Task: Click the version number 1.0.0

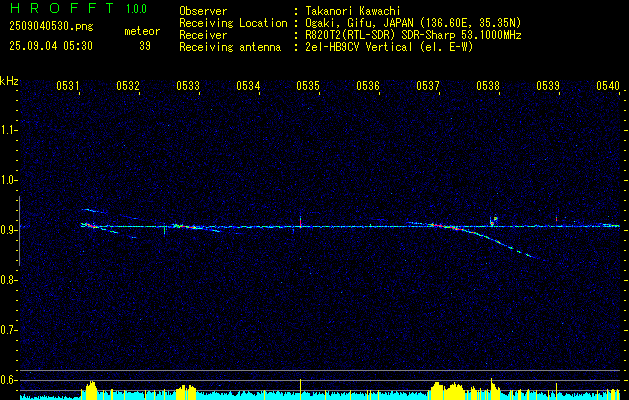Action: pyautogui.click(x=136, y=9)
